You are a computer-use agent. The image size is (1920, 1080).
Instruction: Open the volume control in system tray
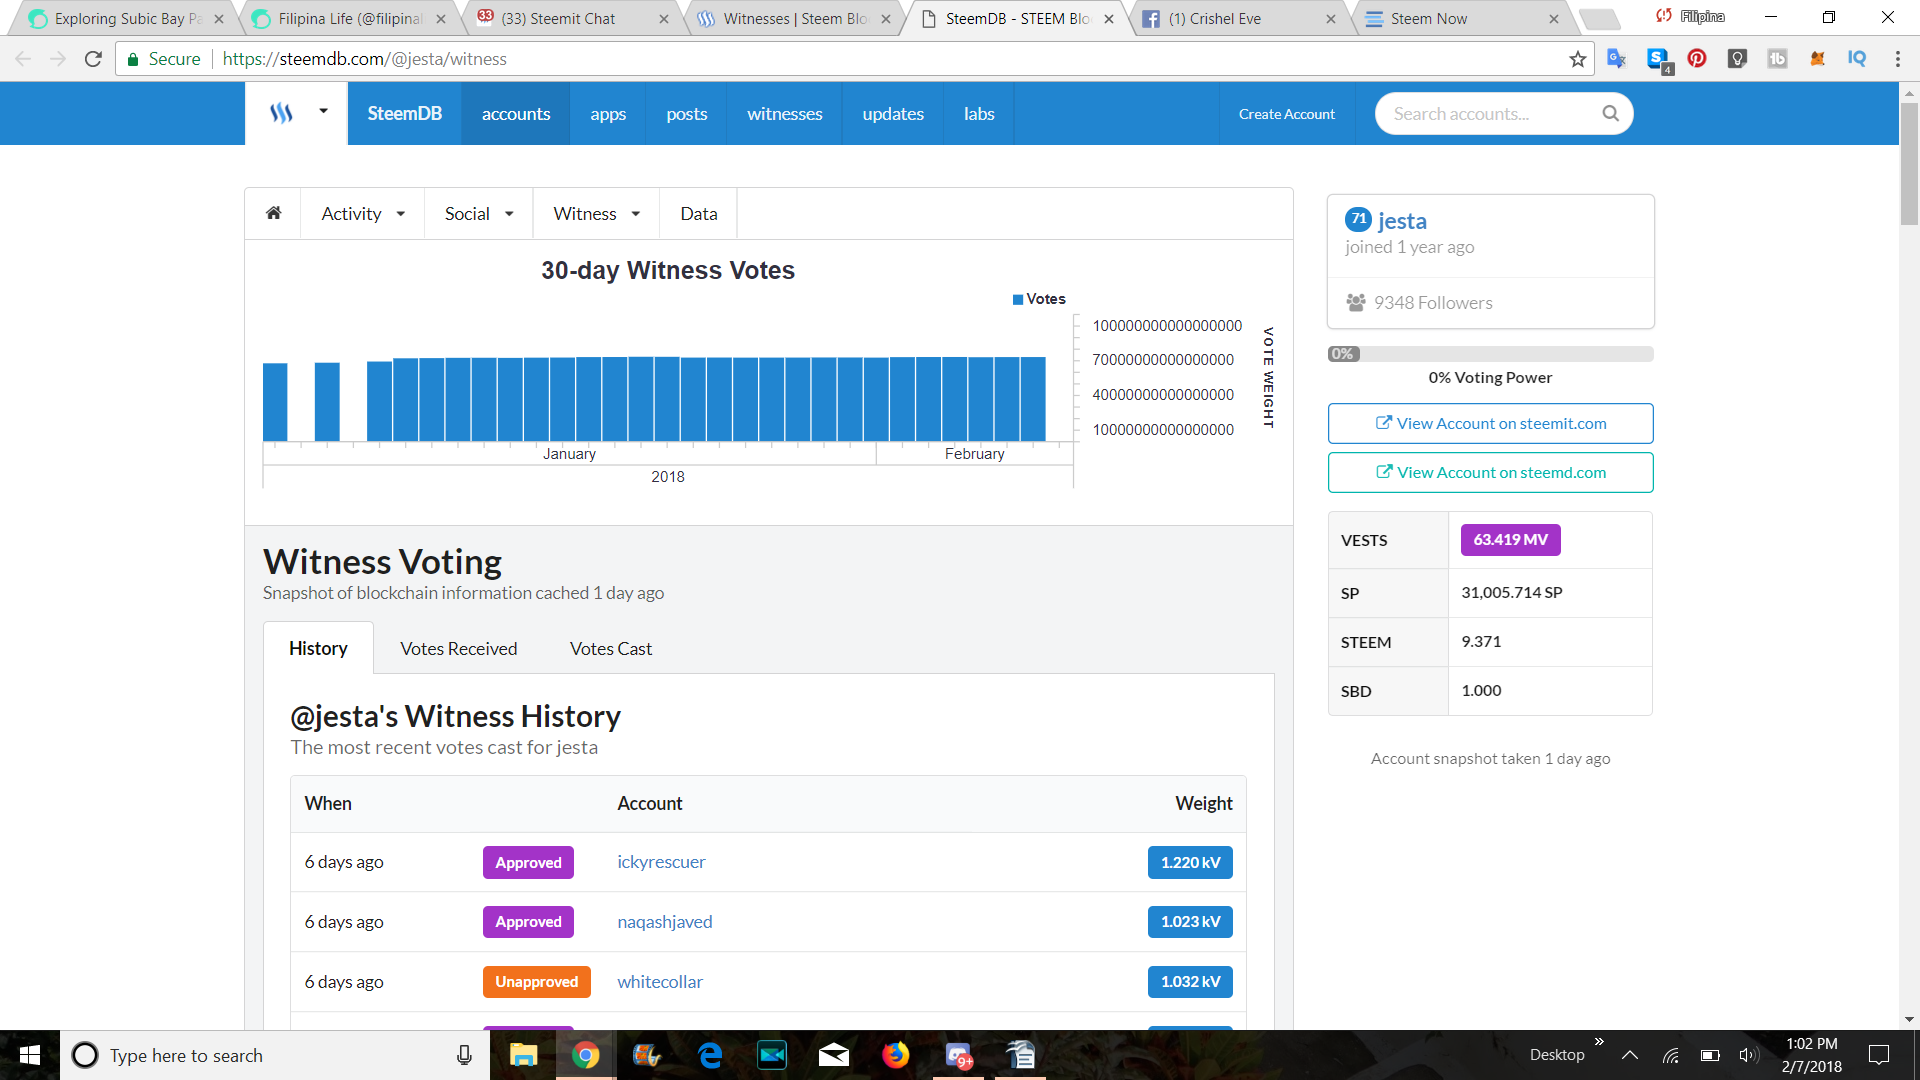coord(1748,1055)
